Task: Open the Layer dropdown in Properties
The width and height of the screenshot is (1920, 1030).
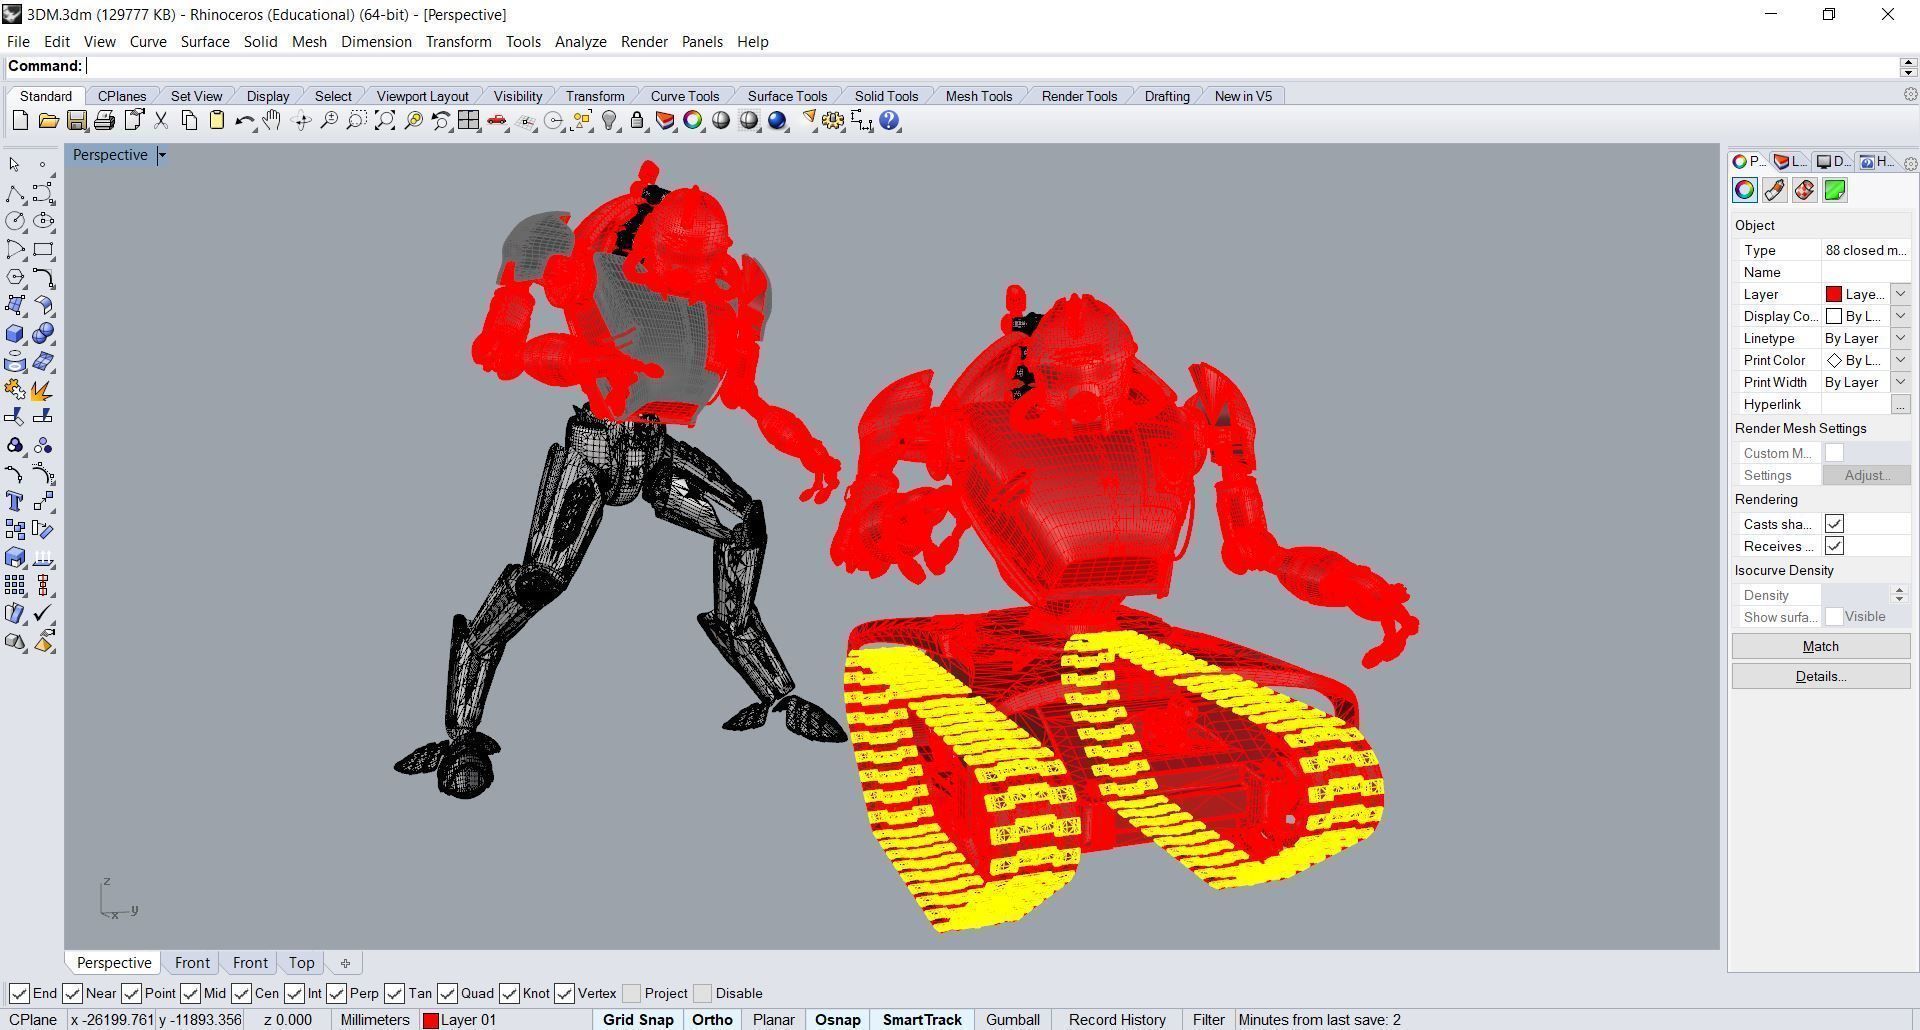Action: pyautogui.click(x=1900, y=294)
